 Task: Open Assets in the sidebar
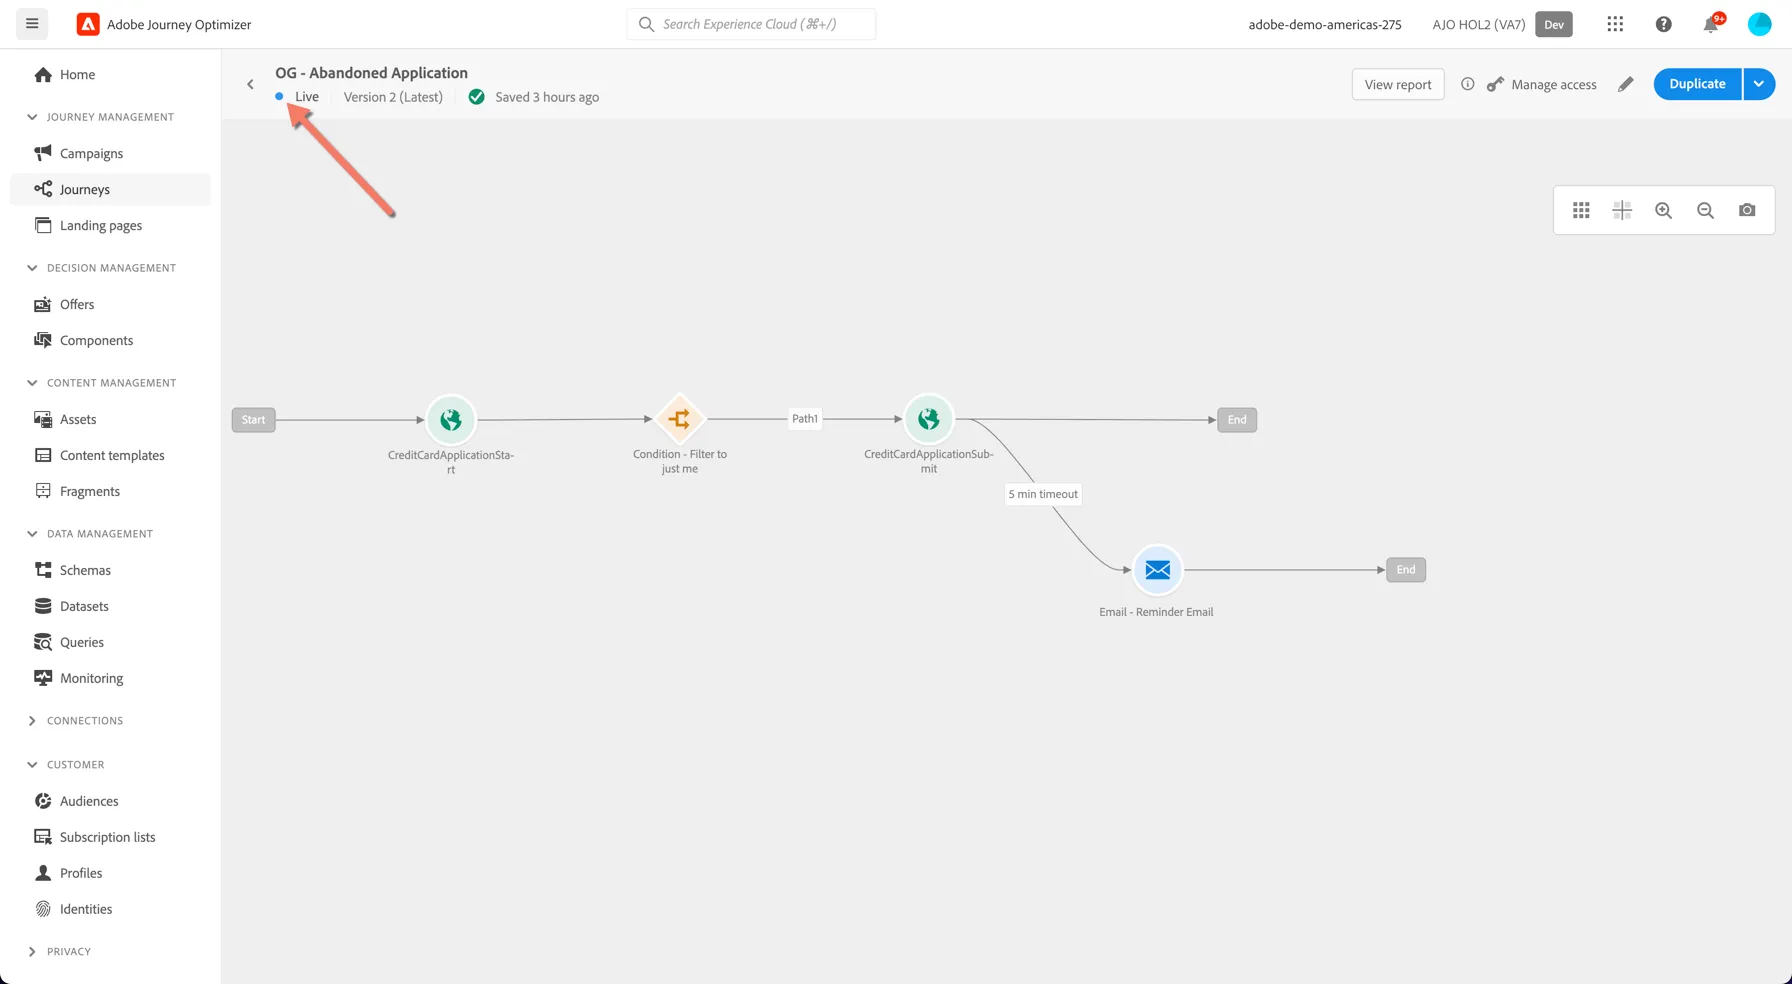pos(110,419)
